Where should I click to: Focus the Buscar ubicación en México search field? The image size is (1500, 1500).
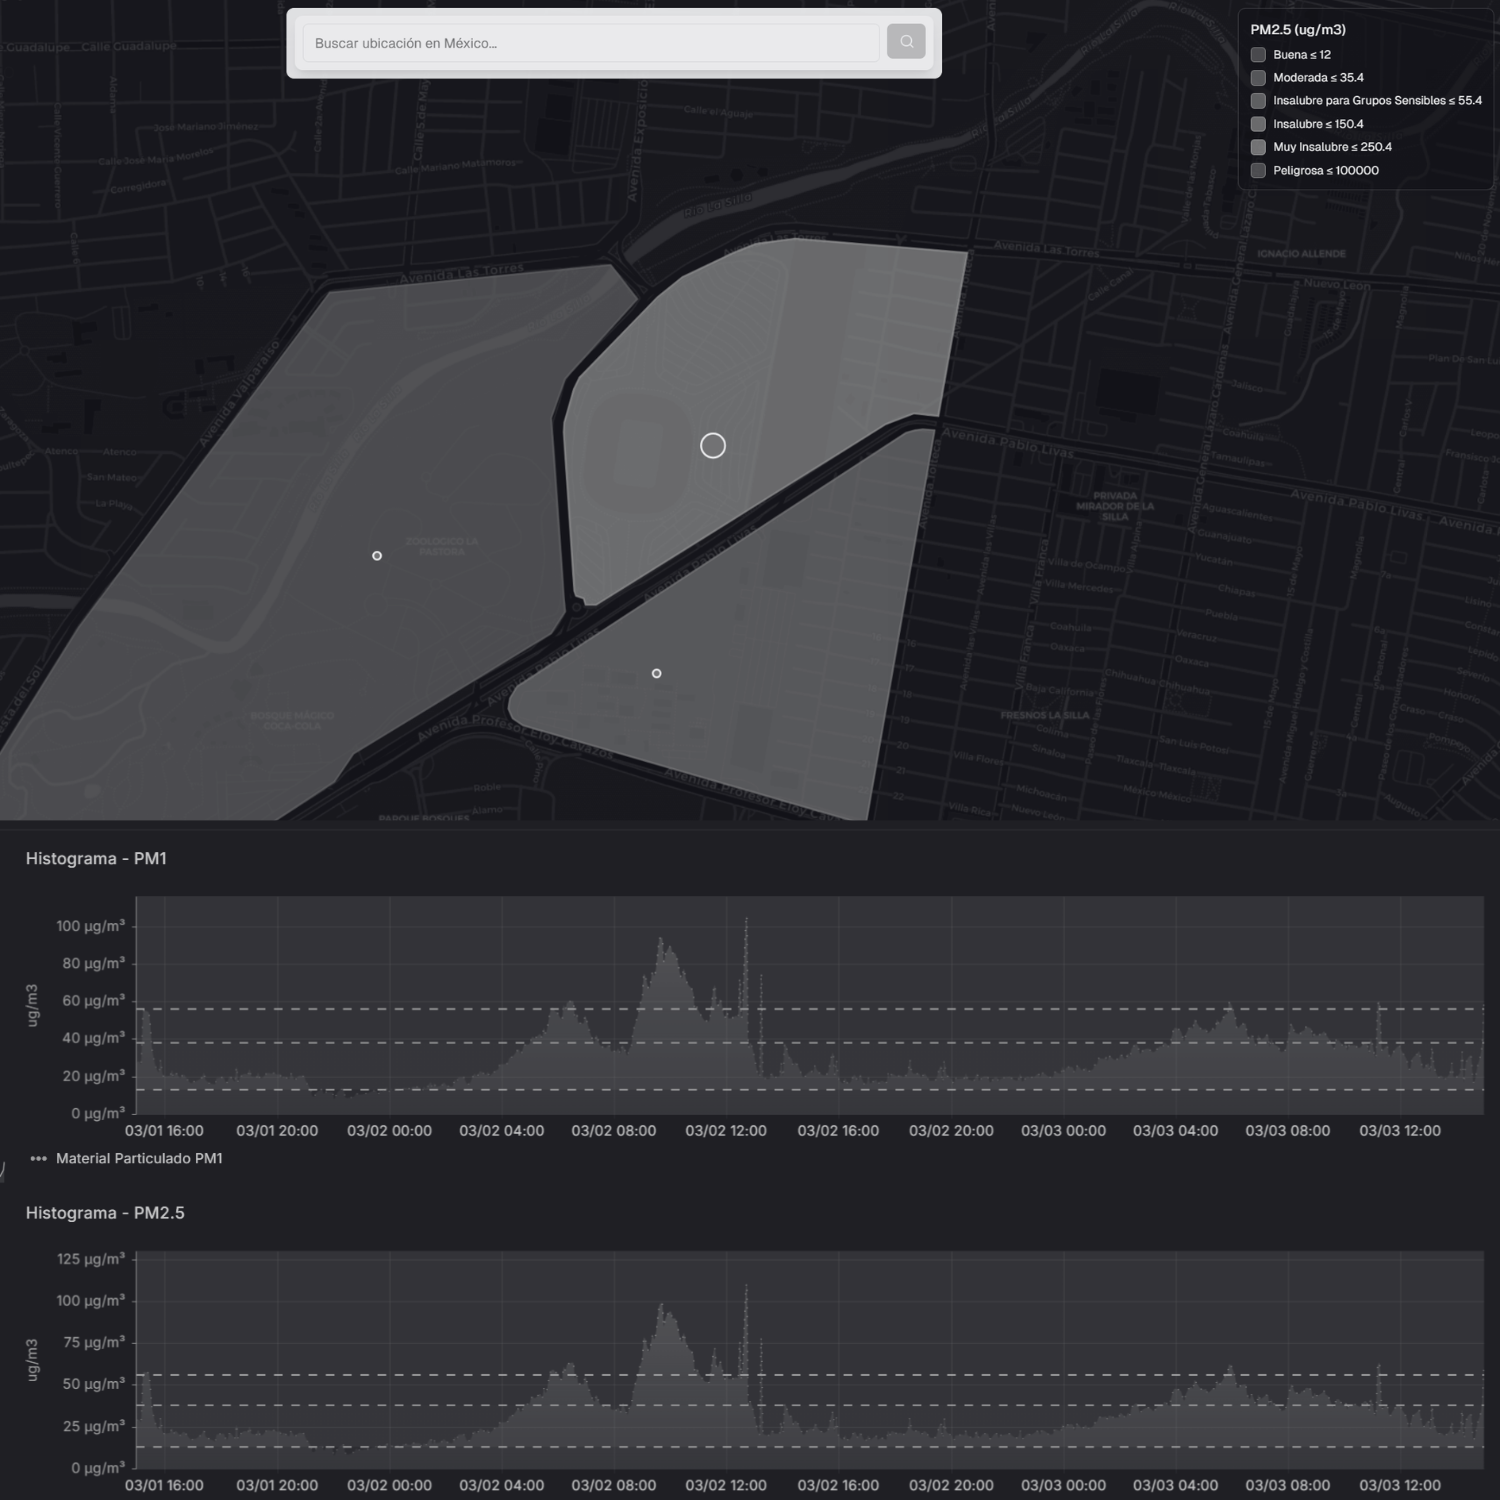coord(591,43)
